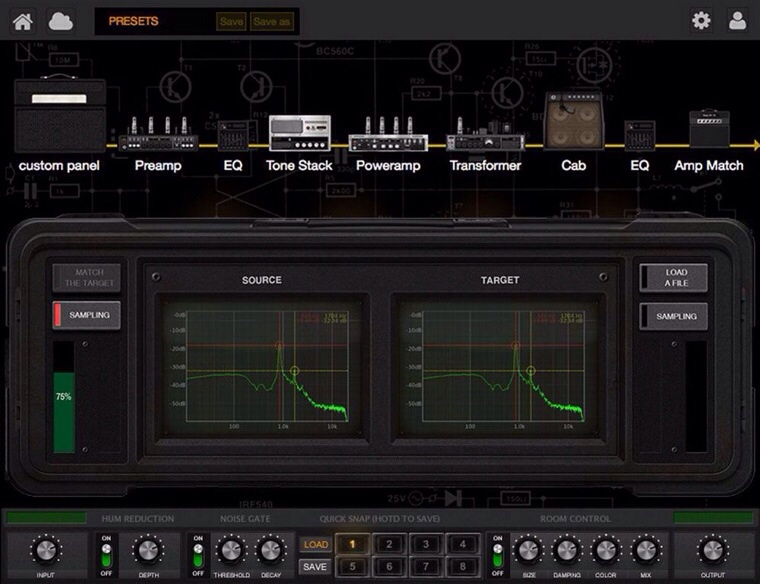
Task: Select the Transformer module
Action: pyautogui.click(x=485, y=135)
